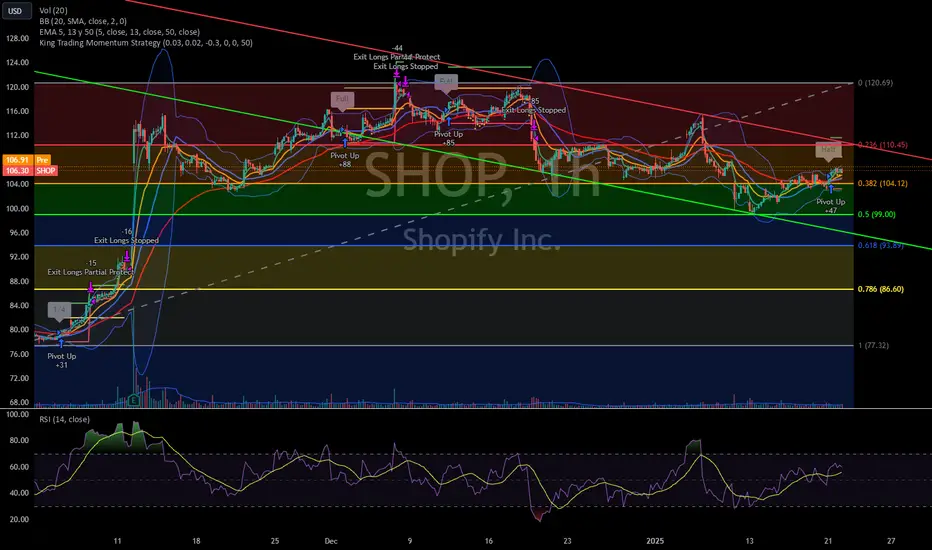Select Fibonacci level 1 (77.32) label
Image resolution: width=932 pixels, height=550 pixels.
pos(873,345)
